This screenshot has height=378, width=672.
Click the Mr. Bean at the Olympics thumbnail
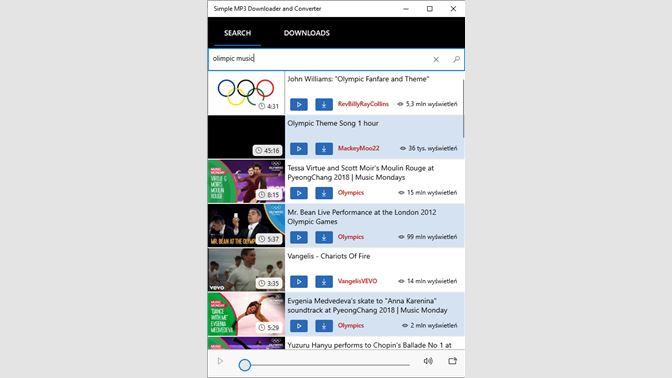pos(246,225)
